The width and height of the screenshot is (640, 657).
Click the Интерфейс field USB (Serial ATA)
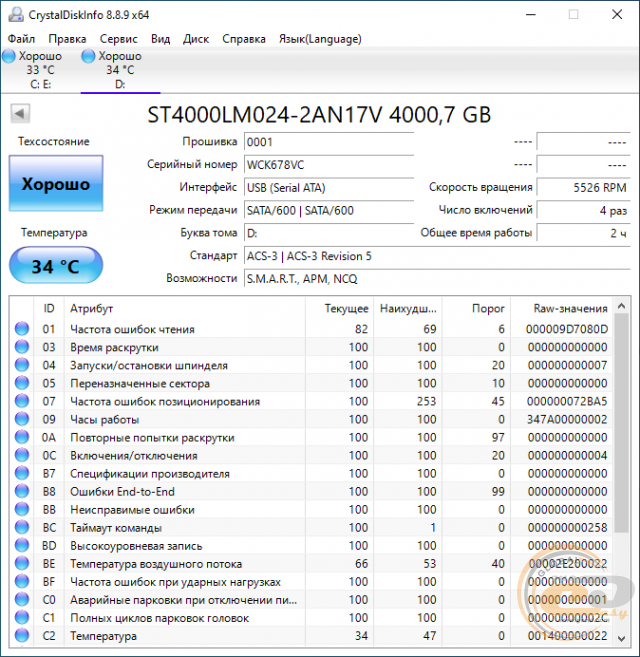(329, 187)
